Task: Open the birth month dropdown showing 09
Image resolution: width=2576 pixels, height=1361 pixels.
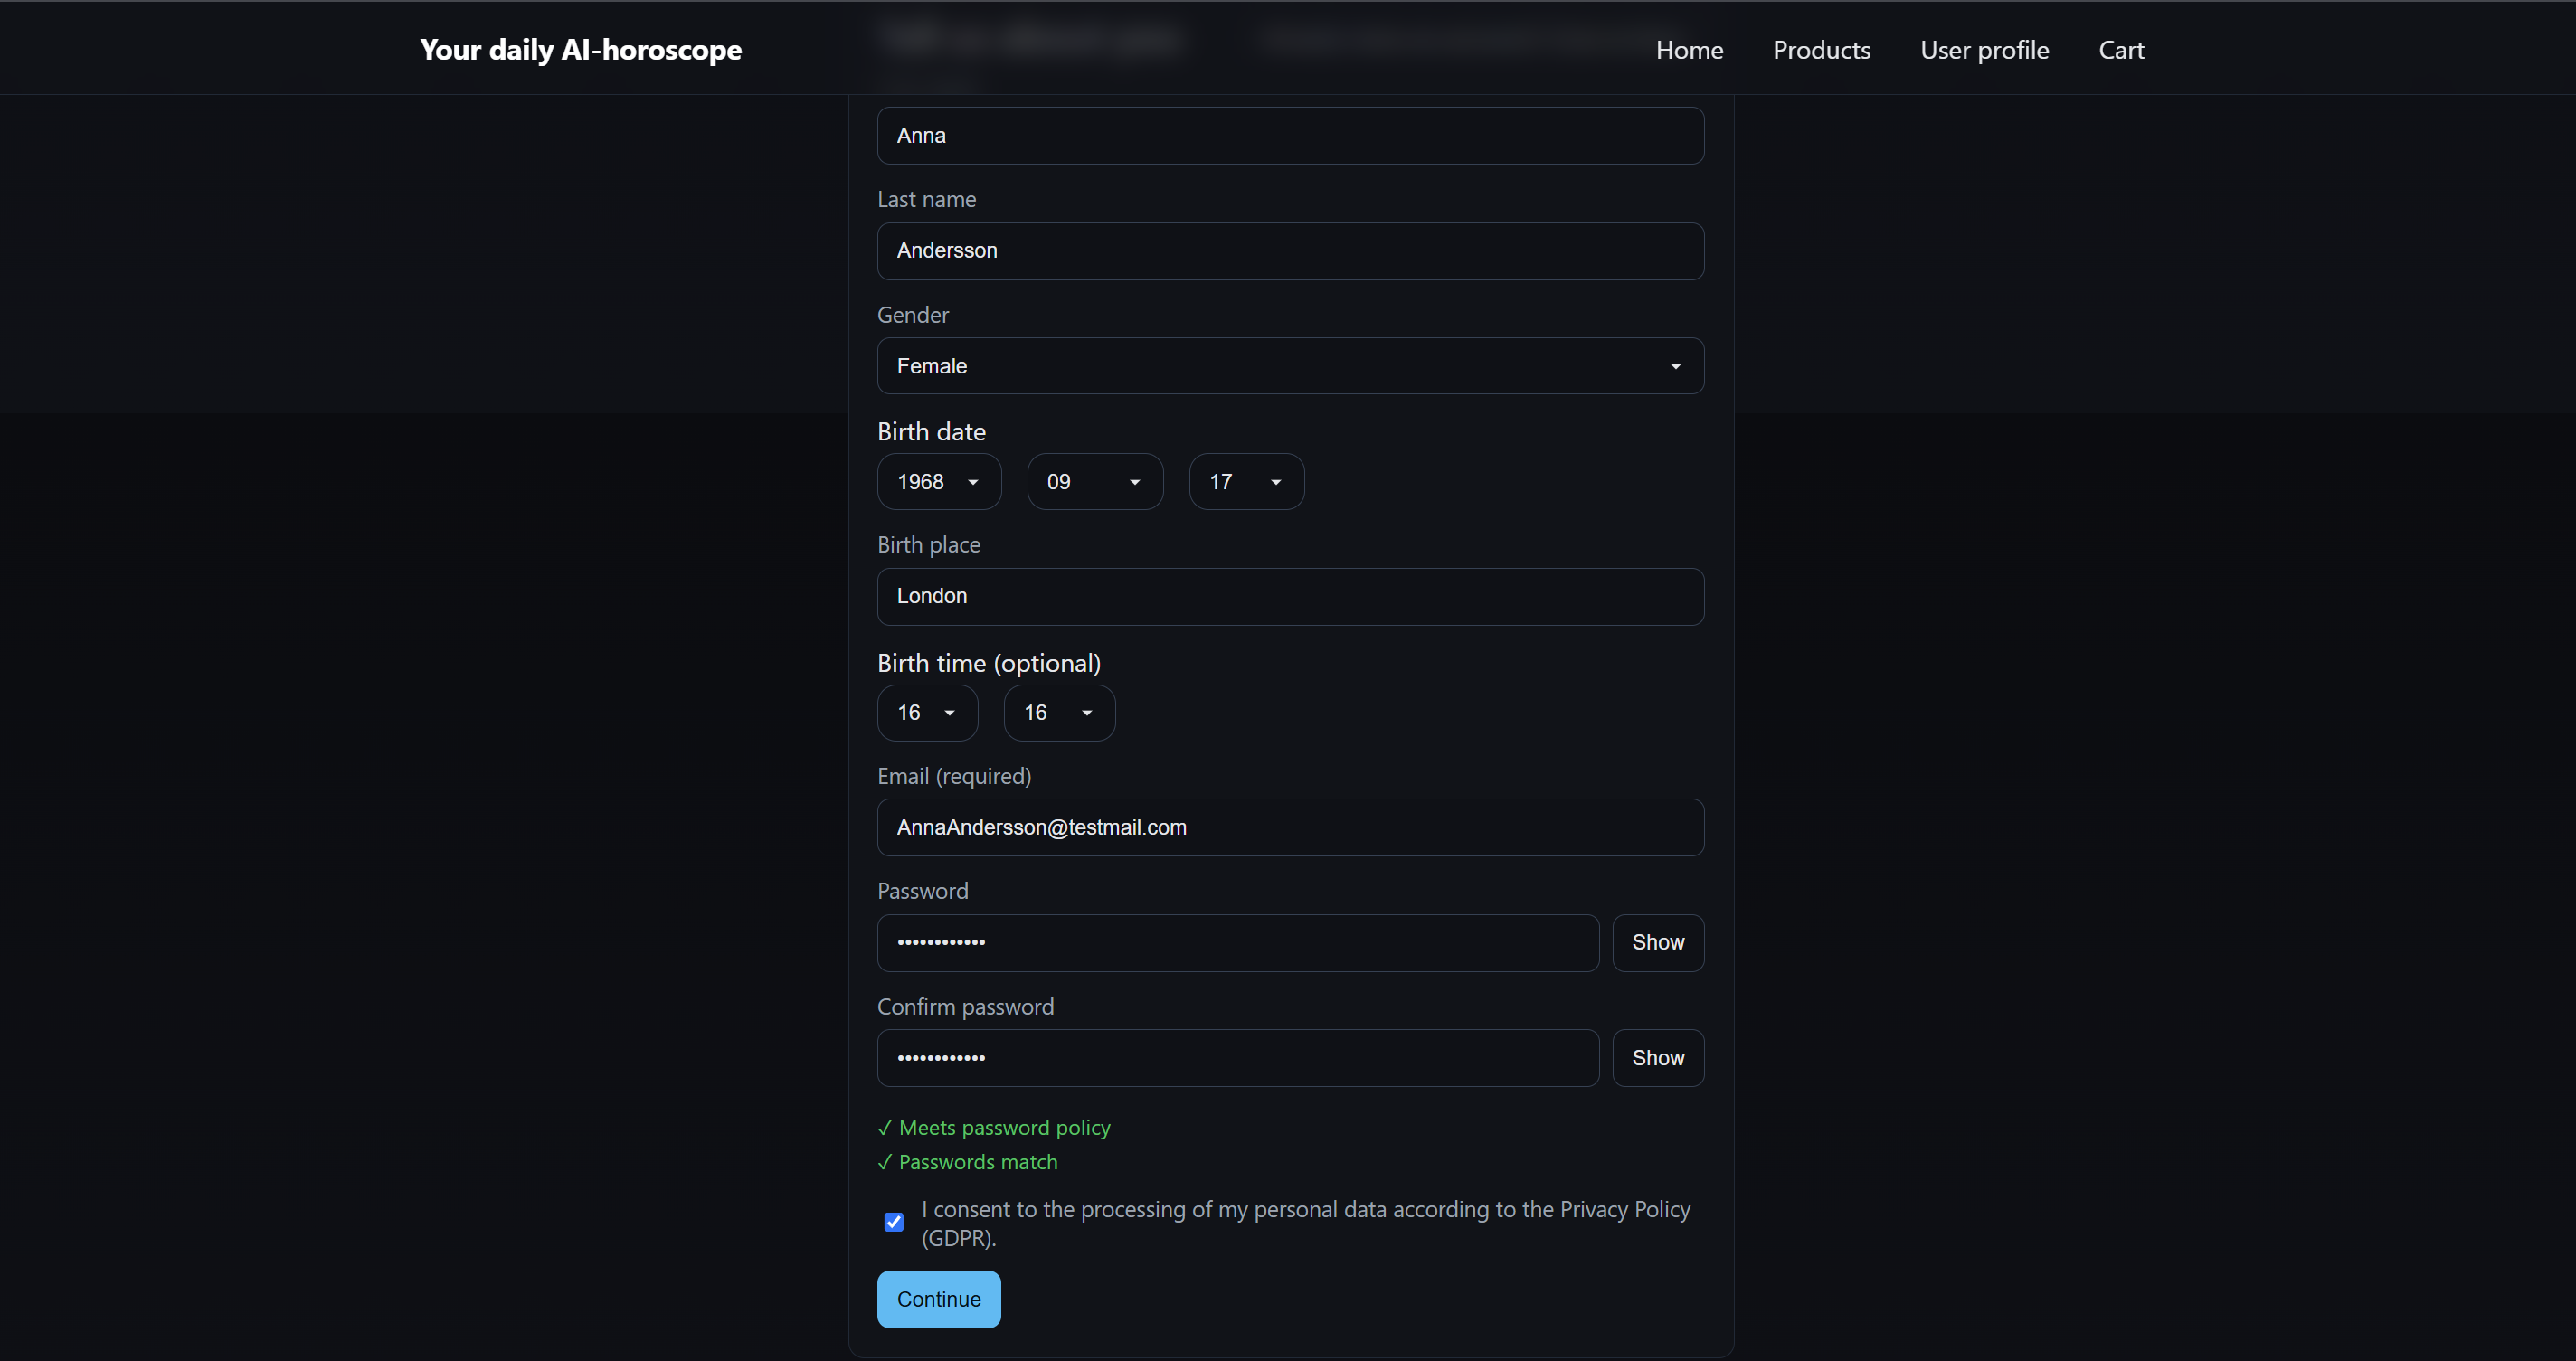Action: (1094, 482)
